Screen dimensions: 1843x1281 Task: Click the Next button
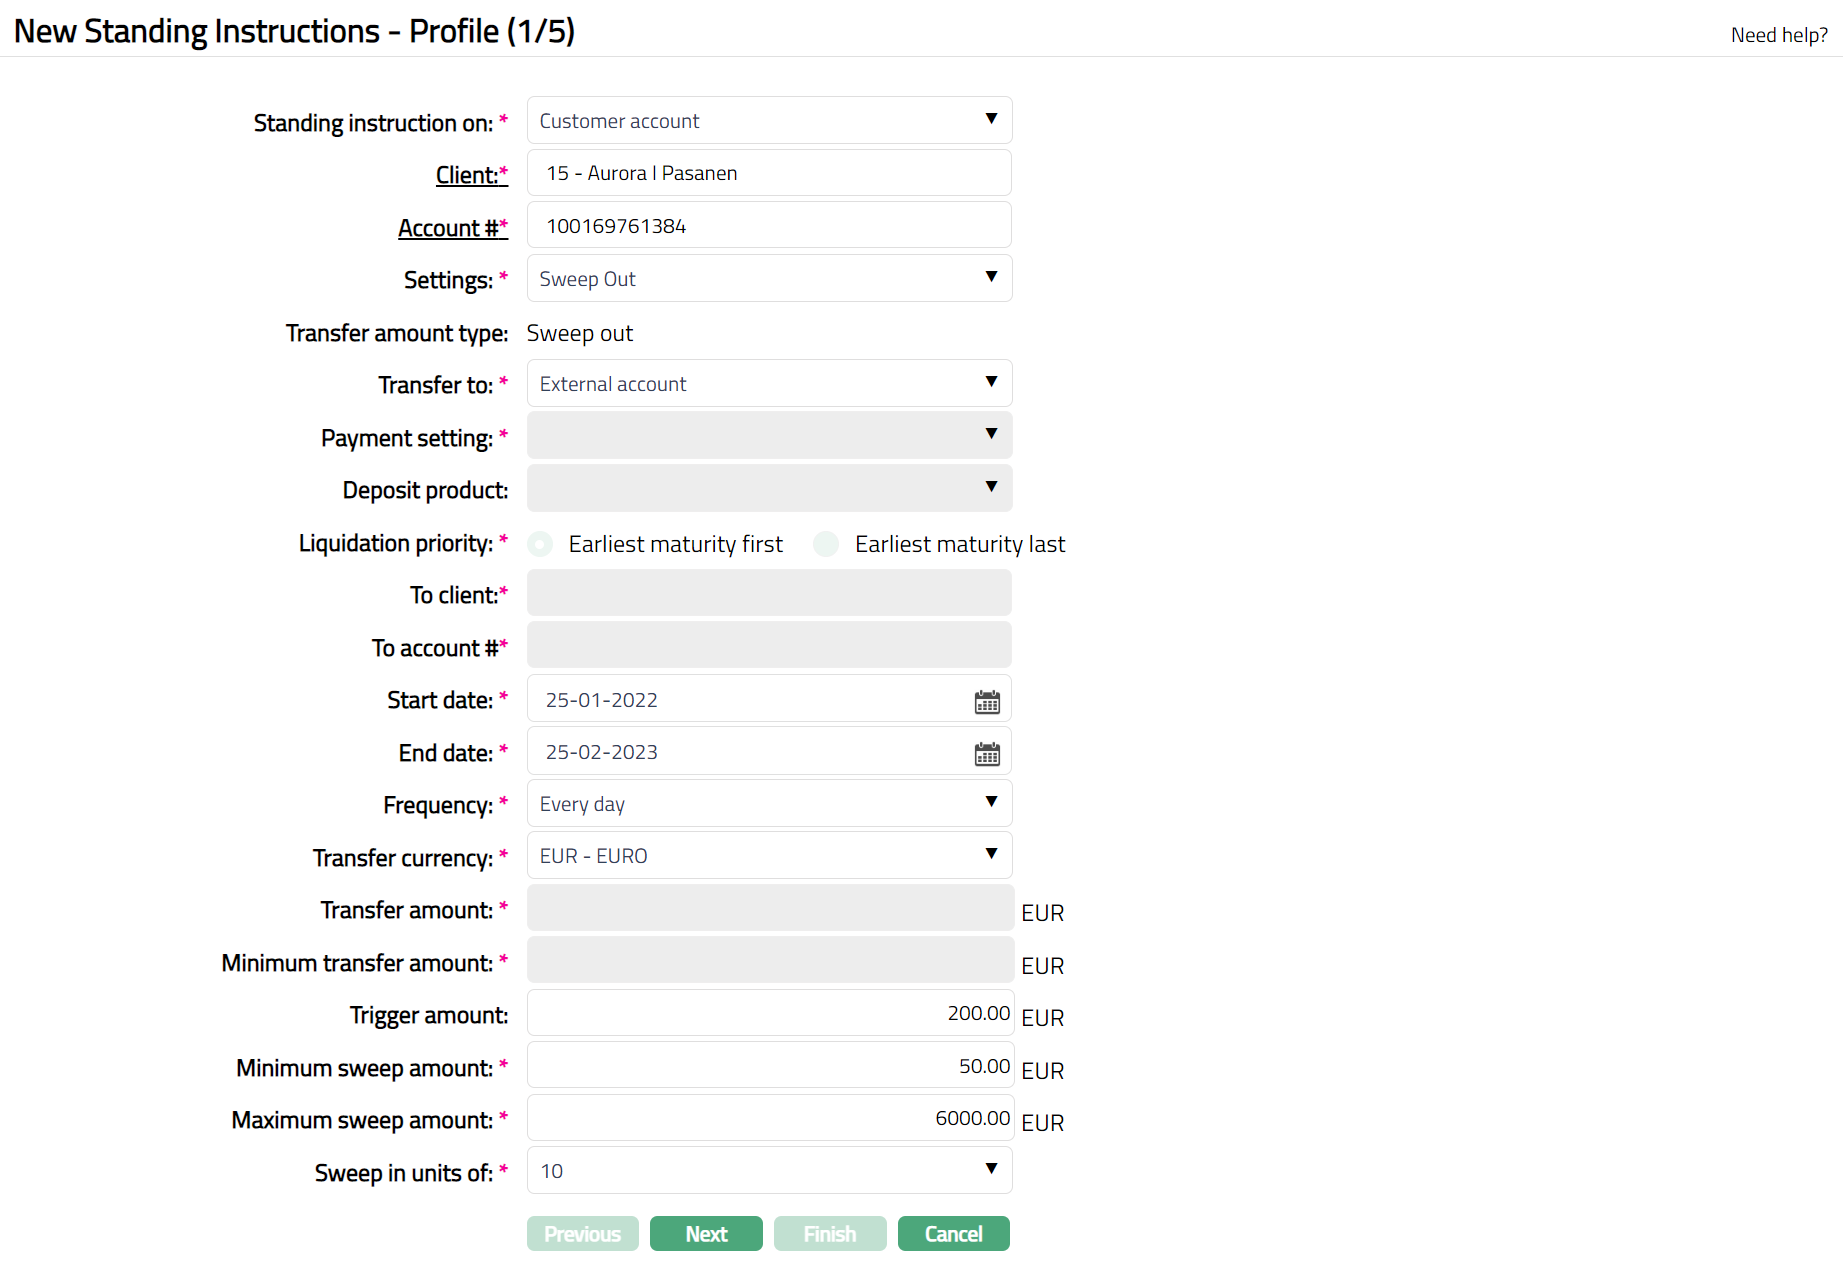pos(706,1234)
